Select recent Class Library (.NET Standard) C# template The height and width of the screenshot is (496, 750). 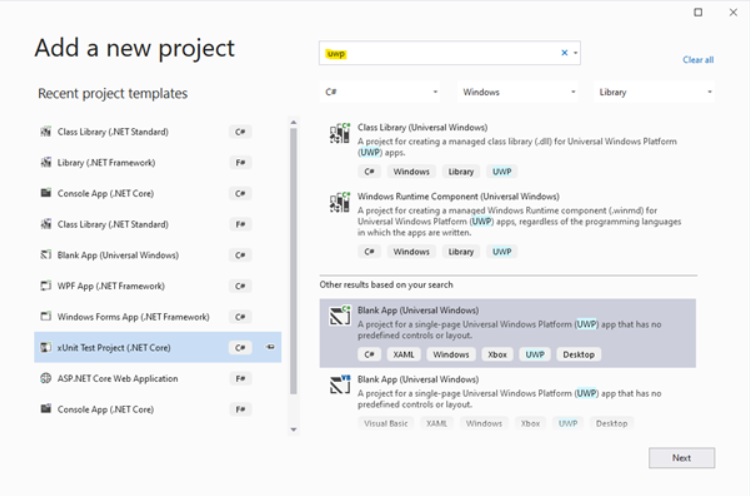[x=157, y=132]
